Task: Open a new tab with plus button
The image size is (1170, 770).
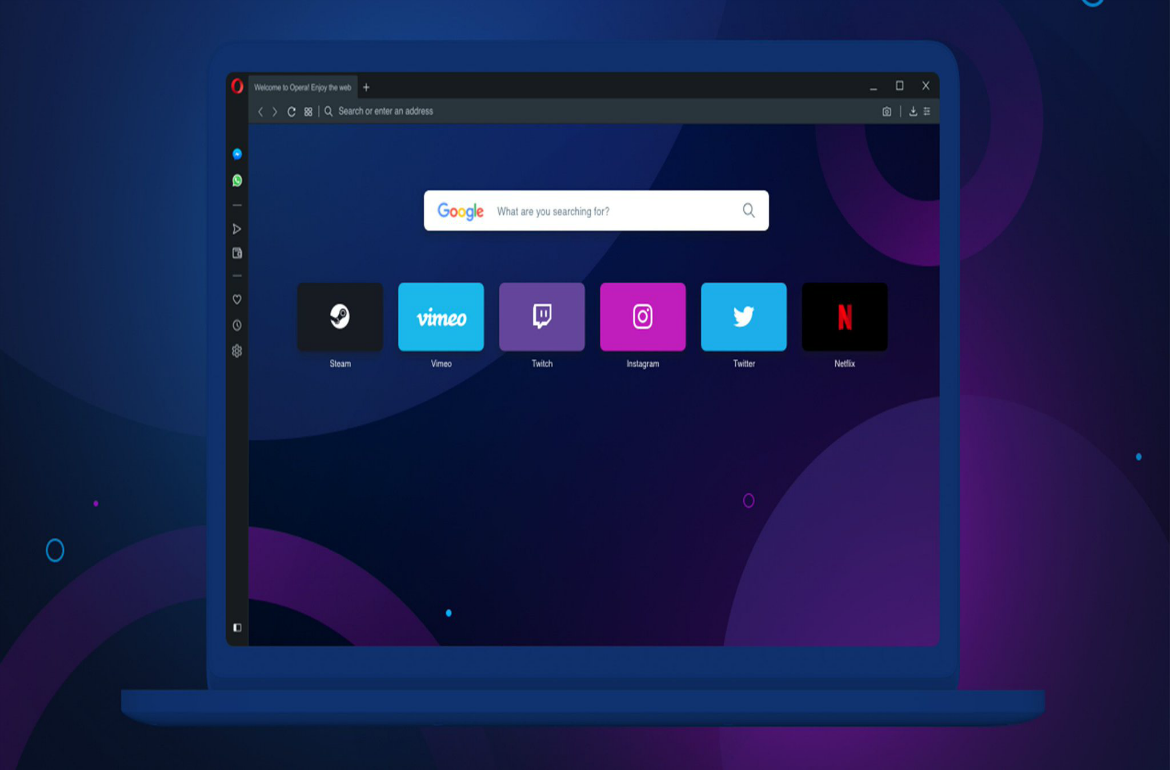Action: (366, 88)
